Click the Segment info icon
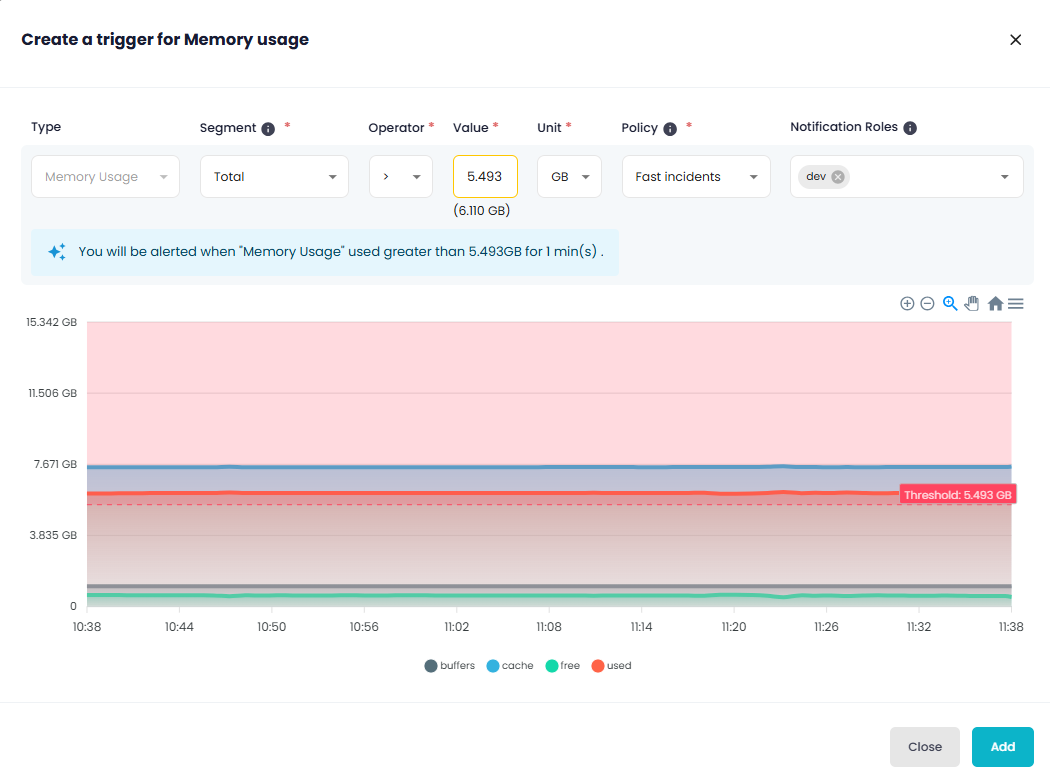 [268, 129]
